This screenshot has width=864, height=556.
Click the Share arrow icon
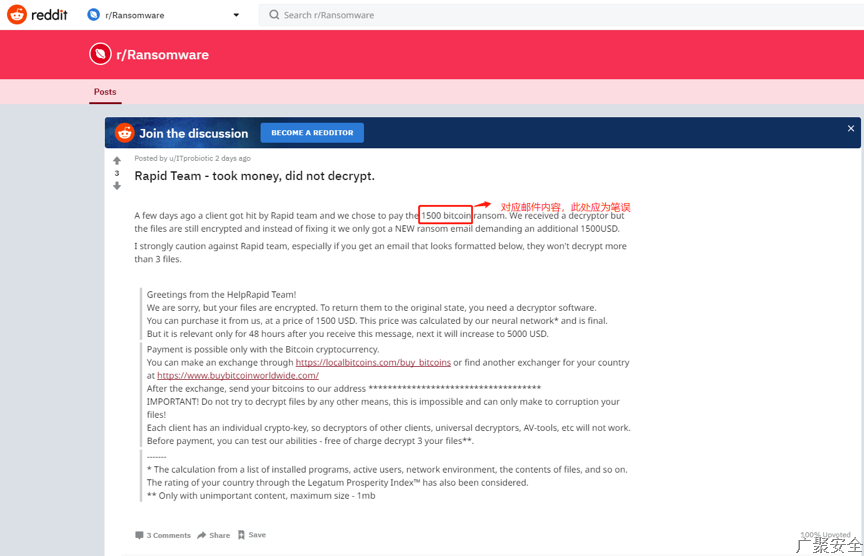click(x=202, y=535)
